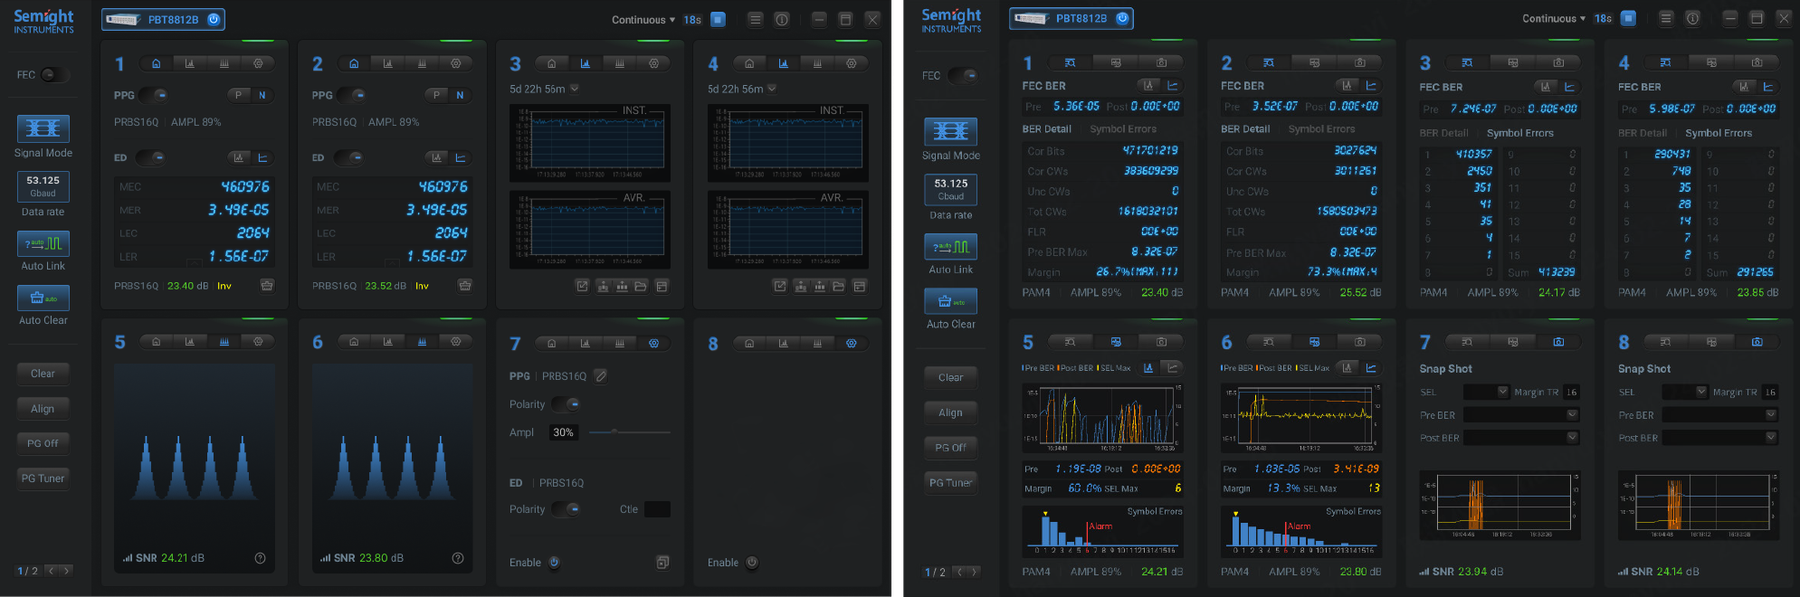This screenshot has height=597, width=1800.
Task: Click the Align button in left window
Action: click(x=43, y=408)
